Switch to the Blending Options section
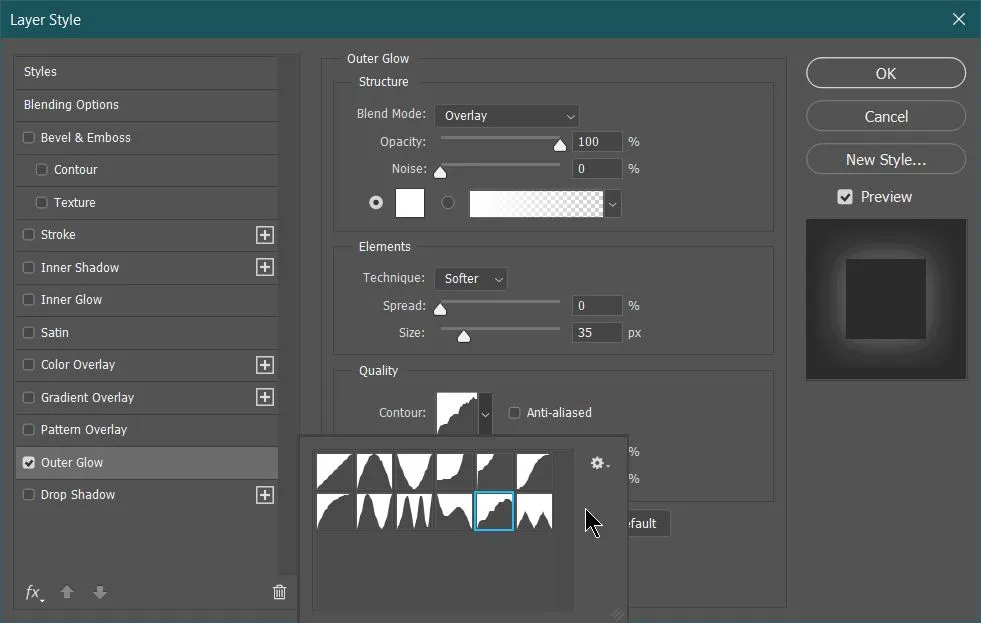The width and height of the screenshot is (981, 623). click(70, 104)
